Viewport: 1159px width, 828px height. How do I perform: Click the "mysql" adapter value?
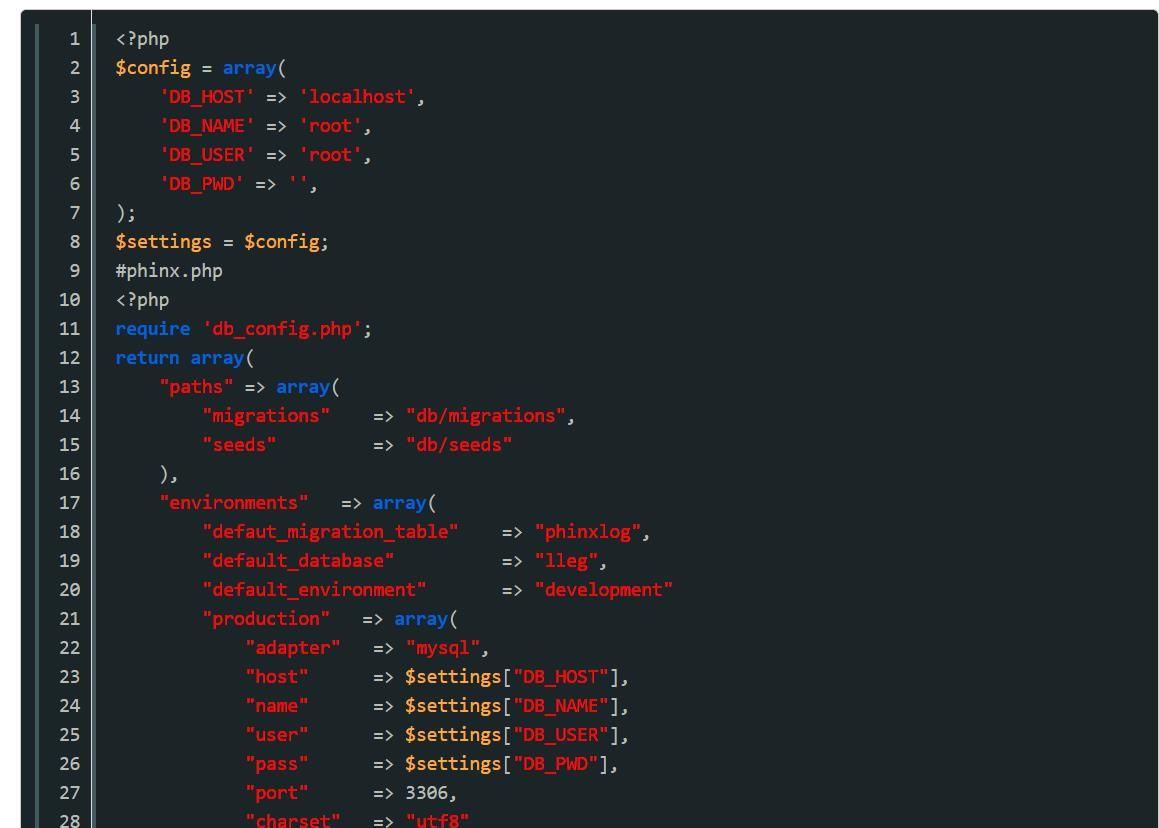pyautogui.click(x=442, y=648)
